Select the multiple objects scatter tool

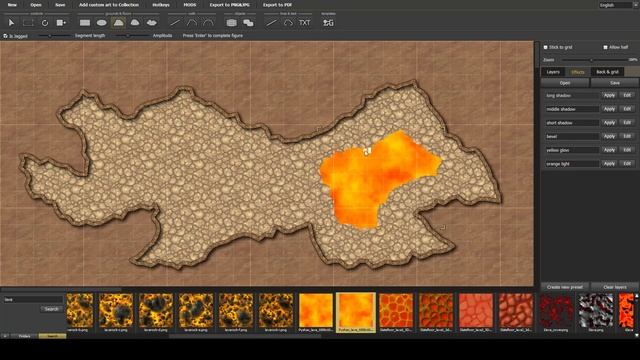pyautogui.click(x=248, y=23)
